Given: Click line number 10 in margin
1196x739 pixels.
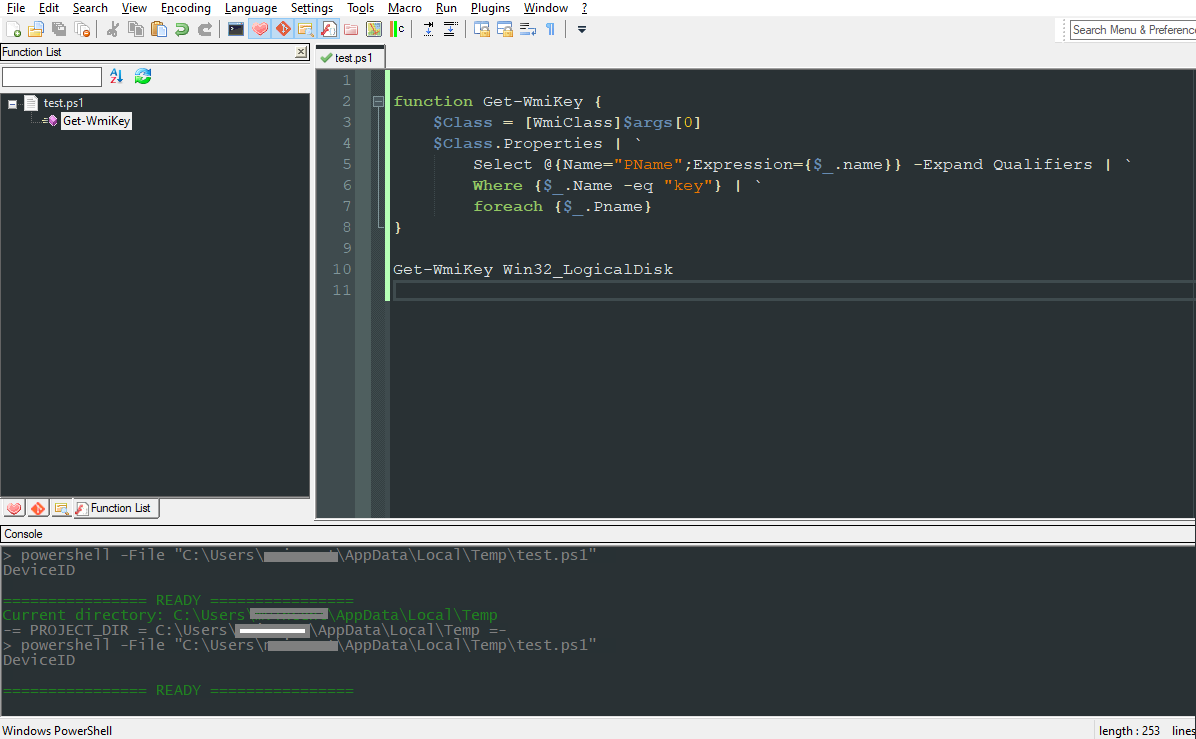Looking at the screenshot, I should point(341,269).
